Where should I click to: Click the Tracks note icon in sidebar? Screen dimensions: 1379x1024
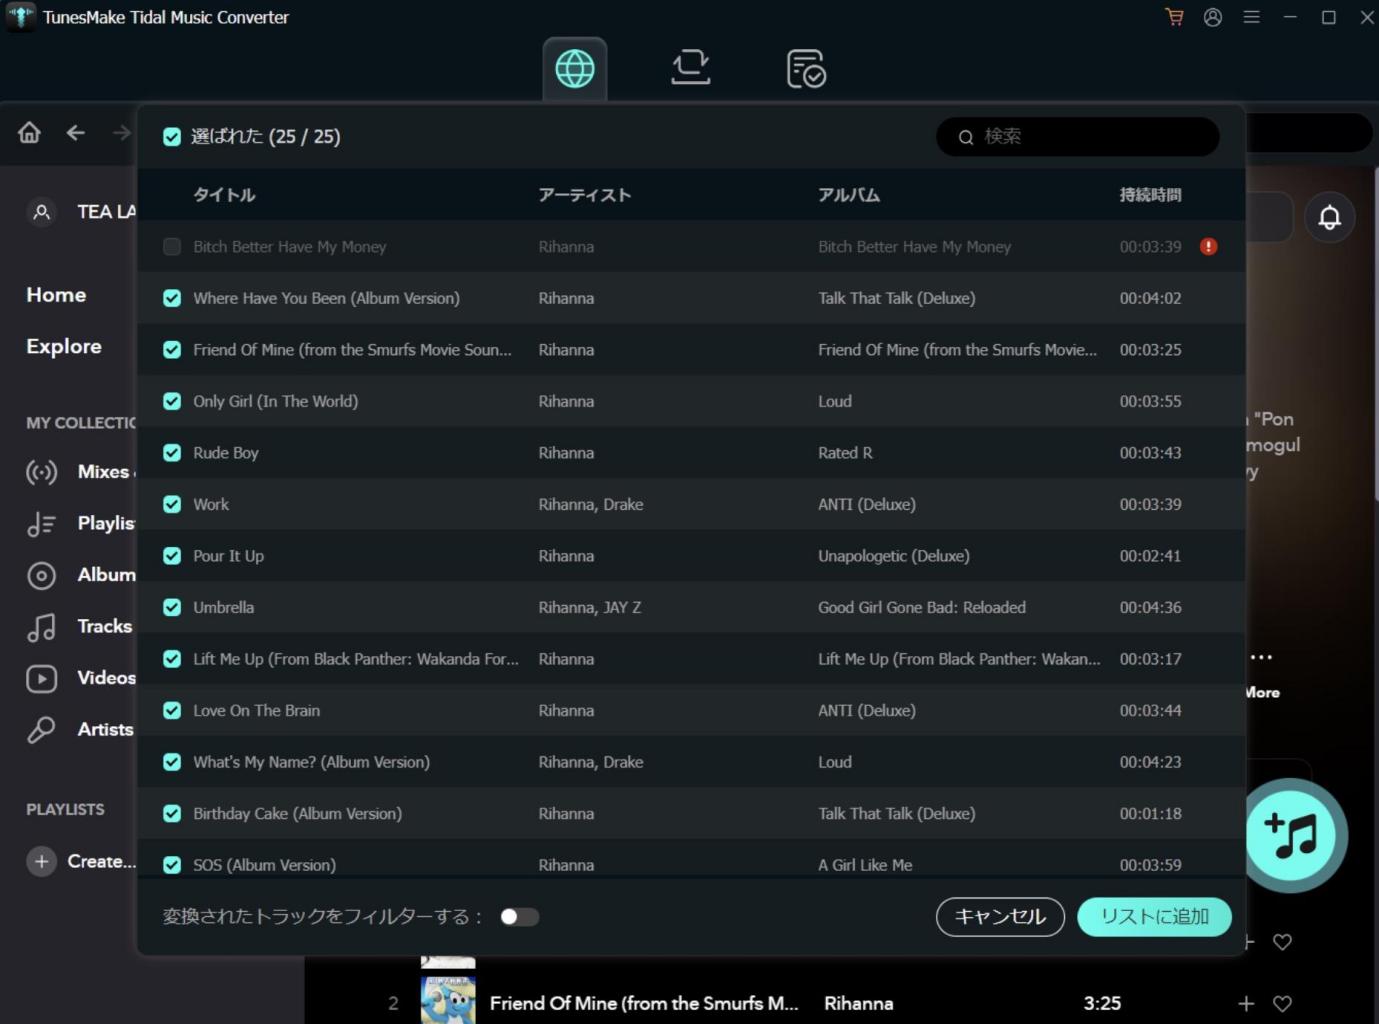(41, 627)
